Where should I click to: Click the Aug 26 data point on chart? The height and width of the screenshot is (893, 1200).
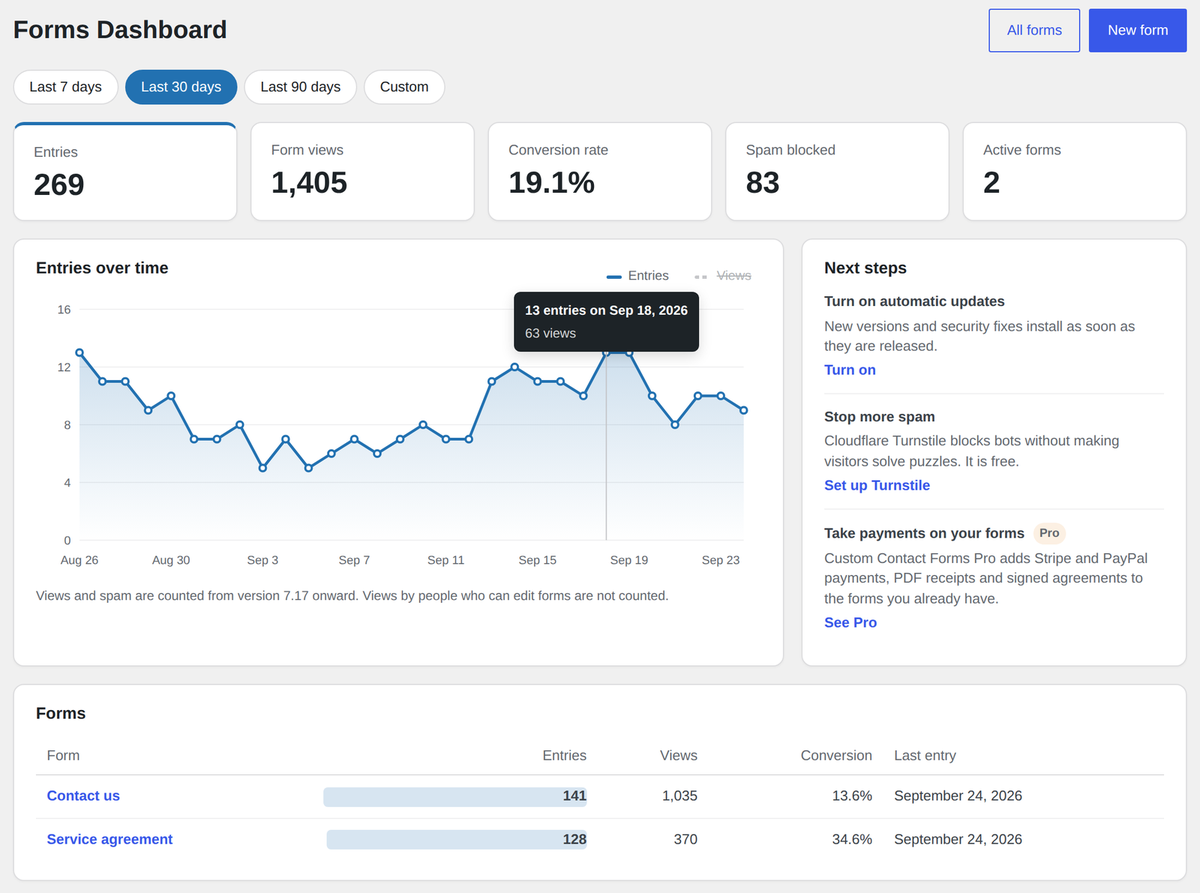tap(79, 353)
